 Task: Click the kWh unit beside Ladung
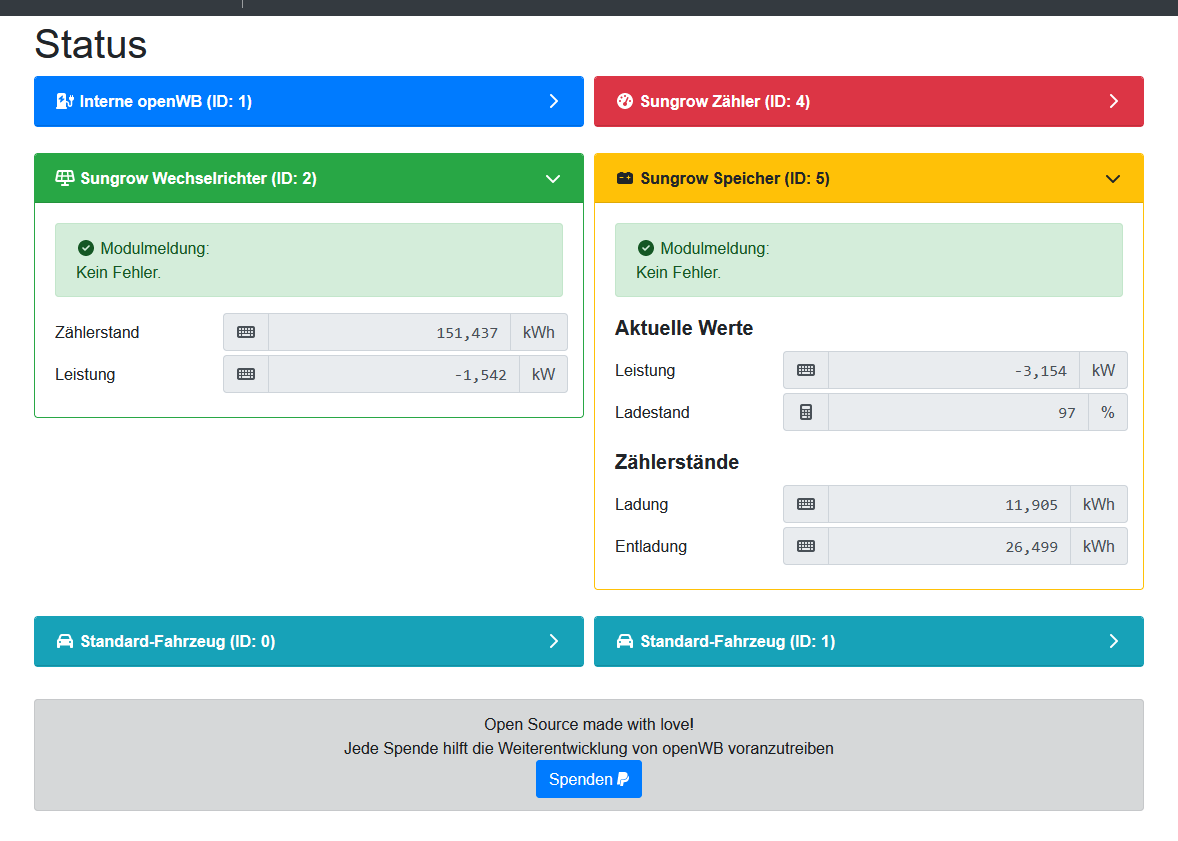[1098, 504]
